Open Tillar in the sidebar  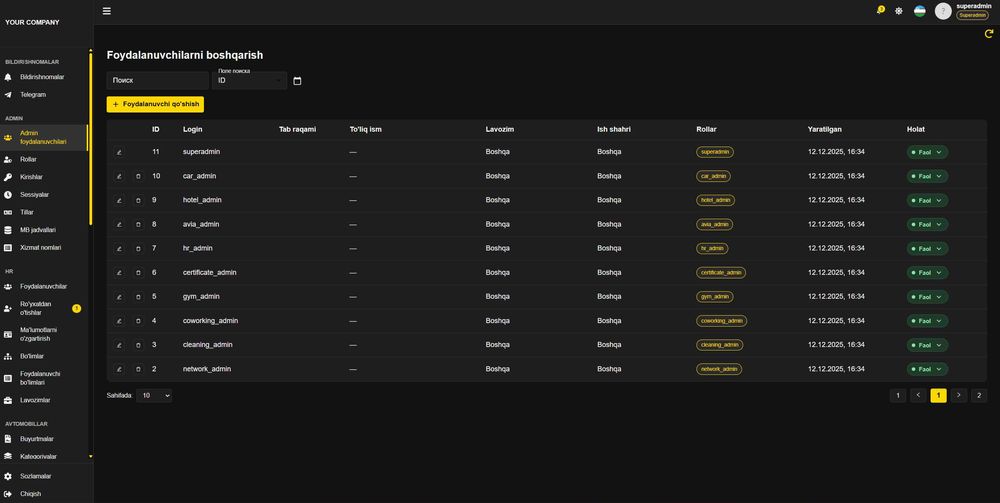(x=43, y=212)
